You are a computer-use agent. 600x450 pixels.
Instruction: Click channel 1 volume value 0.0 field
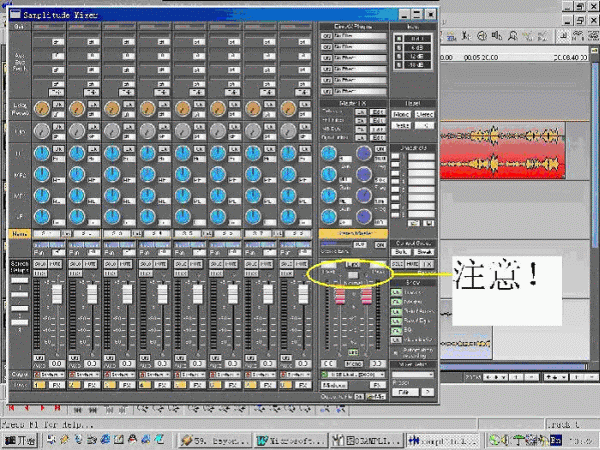(57, 364)
